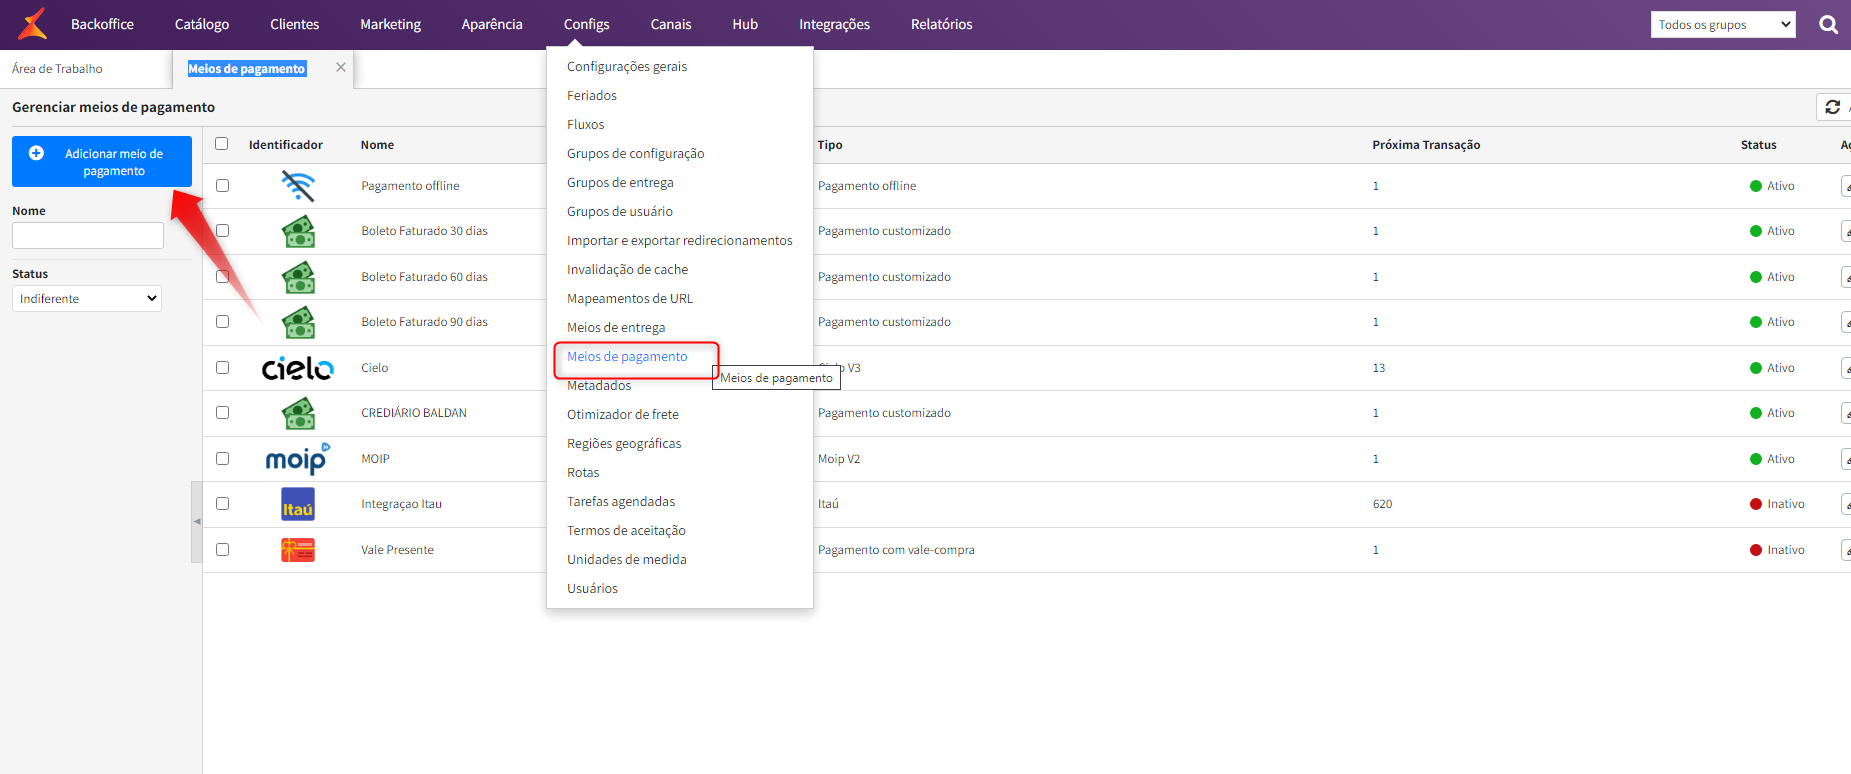Screen dimensions: 1851x774
Task: Open the Clientes menu
Action: (x=295, y=24)
